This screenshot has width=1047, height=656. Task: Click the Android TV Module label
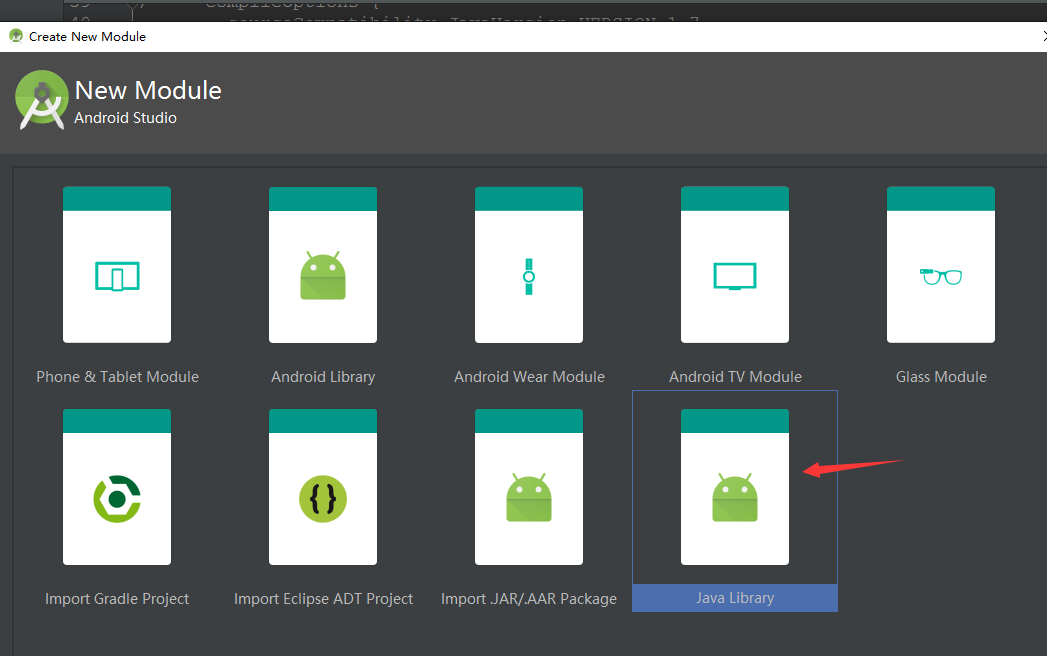pyautogui.click(x=735, y=377)
